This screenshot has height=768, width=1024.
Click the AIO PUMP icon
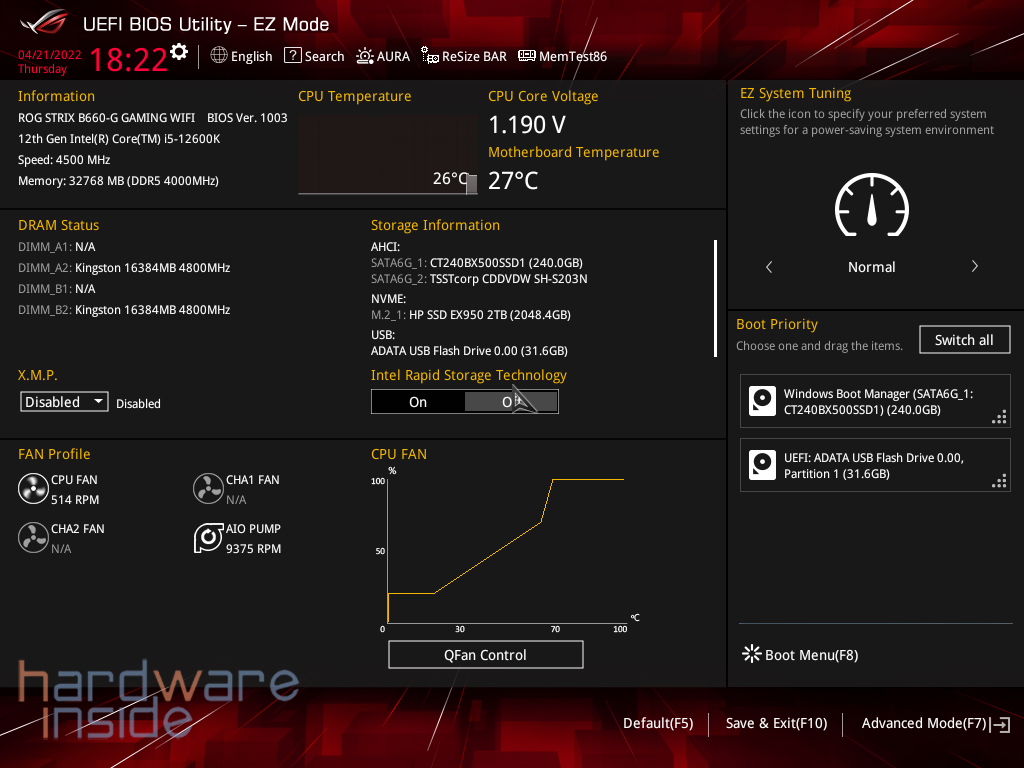(x=208, y=538)
